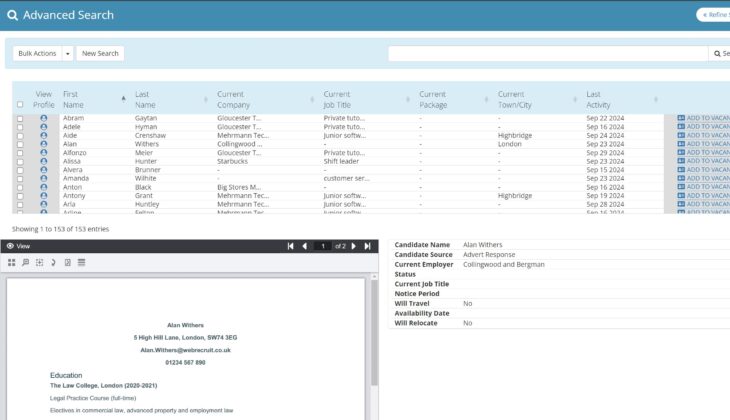Click the rotate icon in viewer toolbar
Screen dimensions: 730x420
coord(53,262)
